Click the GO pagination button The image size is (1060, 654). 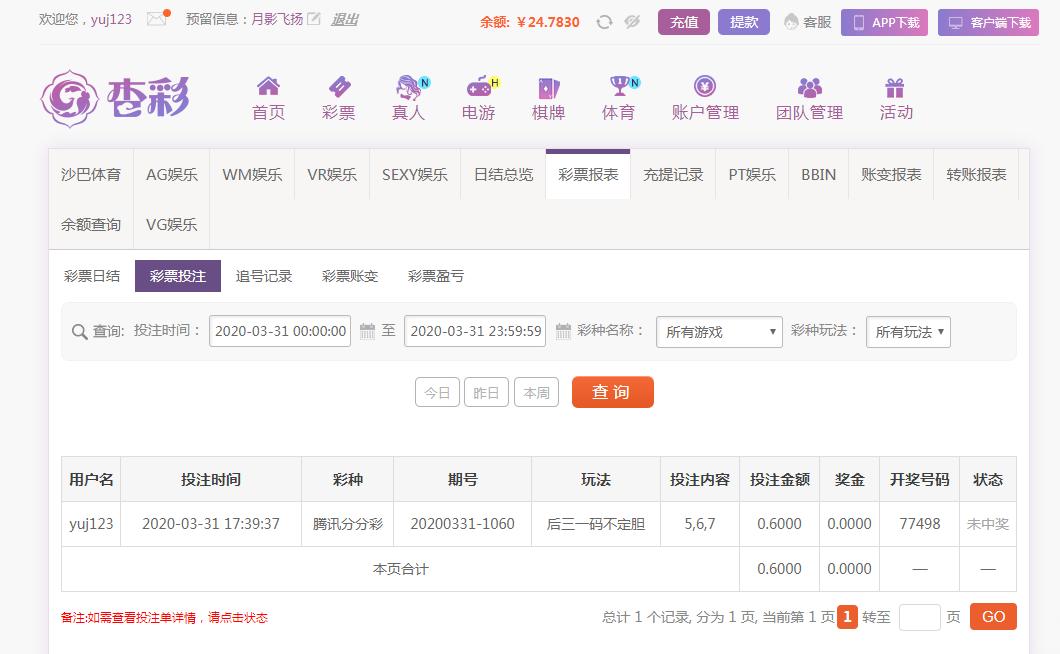pyautogui.click(x=993, y=617)
